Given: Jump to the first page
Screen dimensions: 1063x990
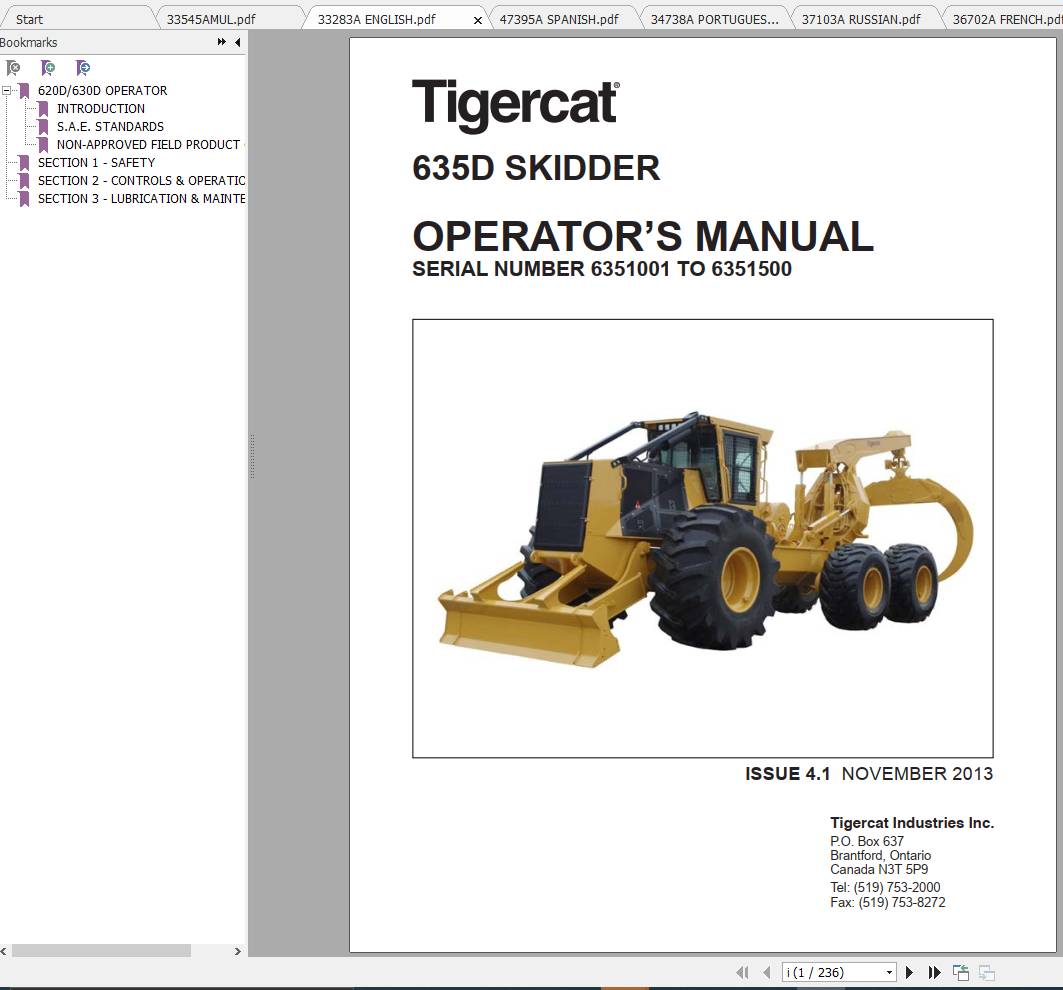Looking at the screenshot, I should 743,972.
